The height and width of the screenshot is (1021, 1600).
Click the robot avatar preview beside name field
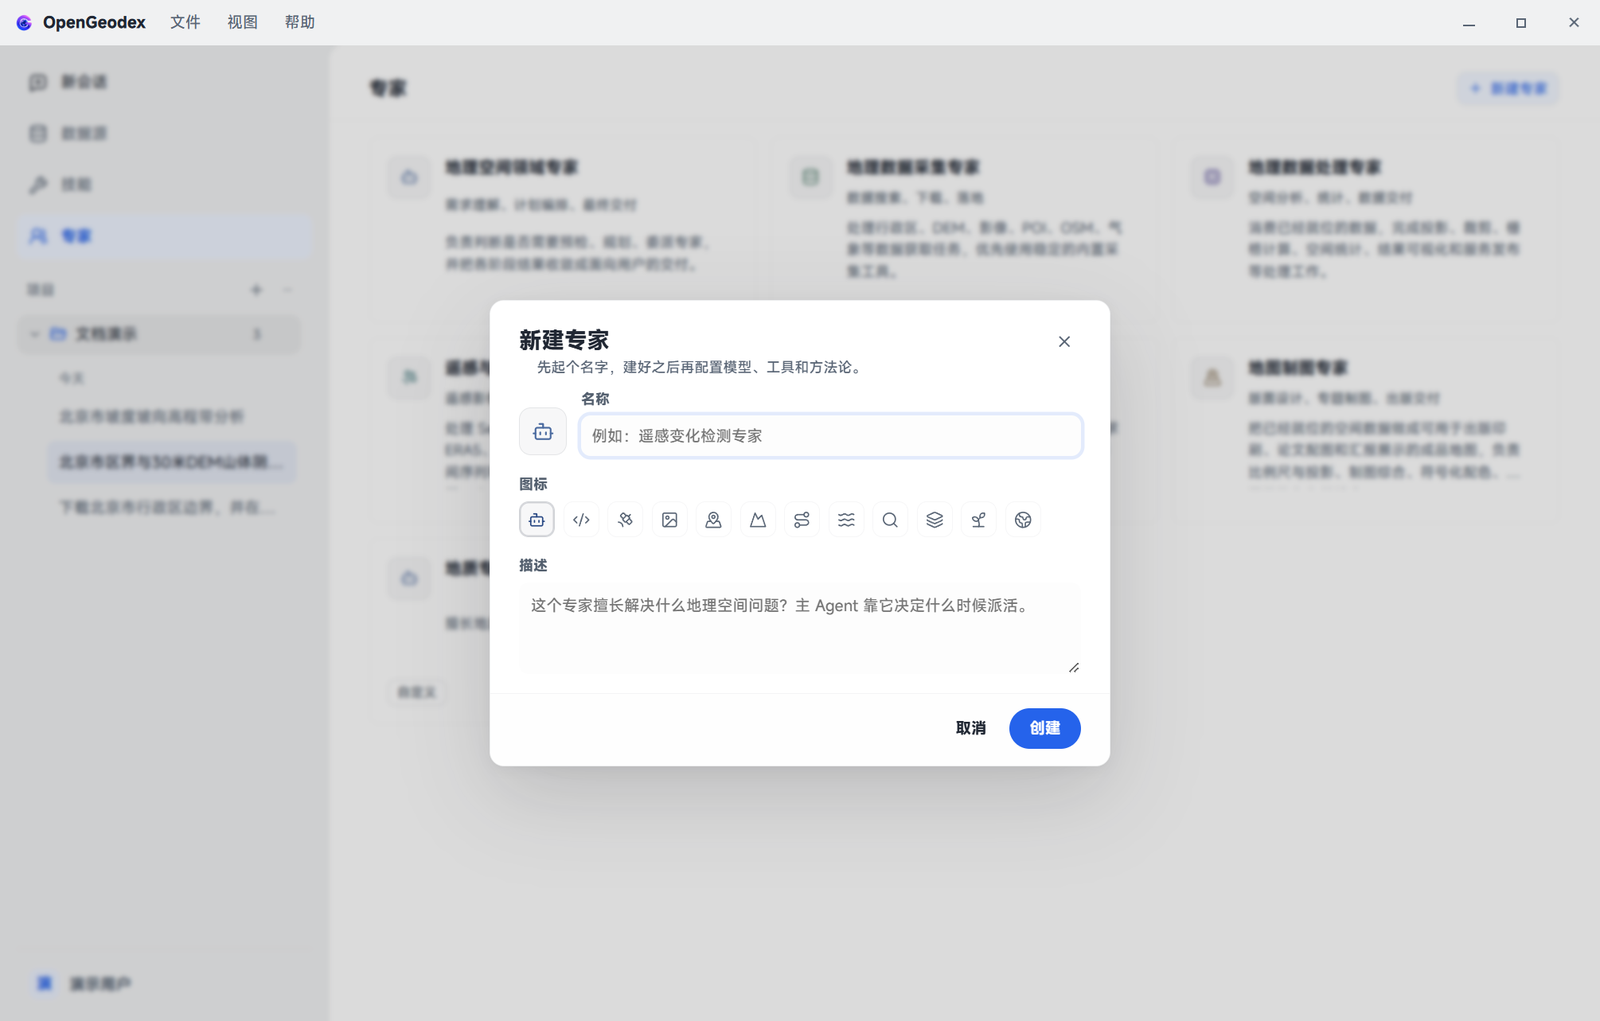[543, 432]
